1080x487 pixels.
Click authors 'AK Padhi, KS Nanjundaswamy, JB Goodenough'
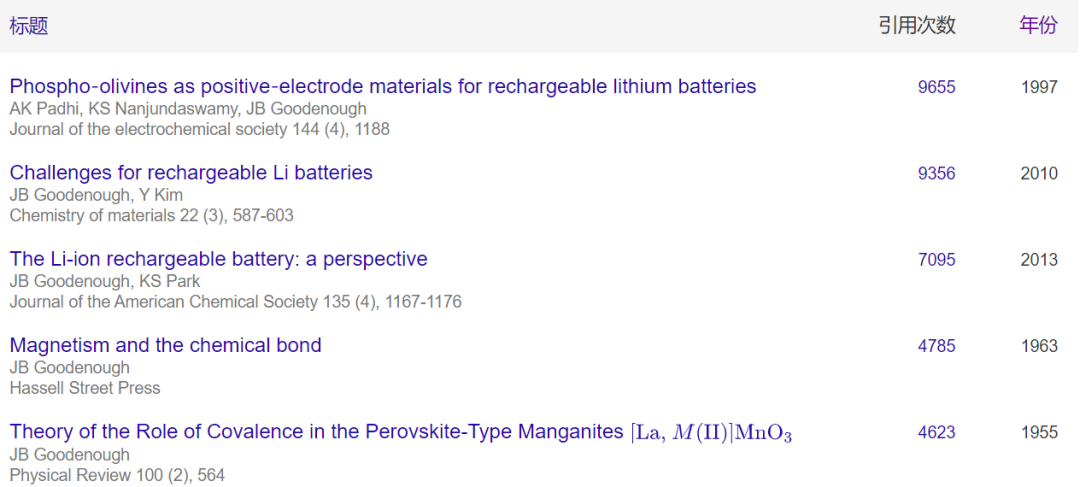(188, 109)
